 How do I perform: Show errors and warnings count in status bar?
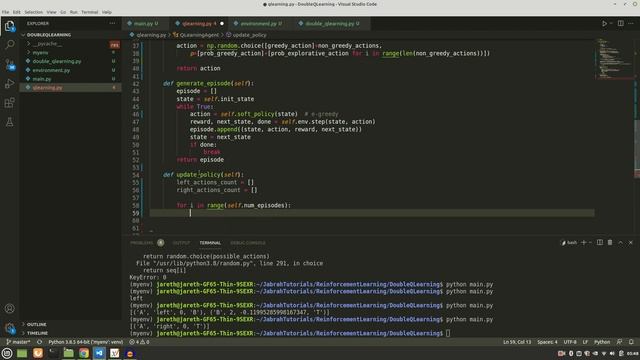click(x=139, y=342)
